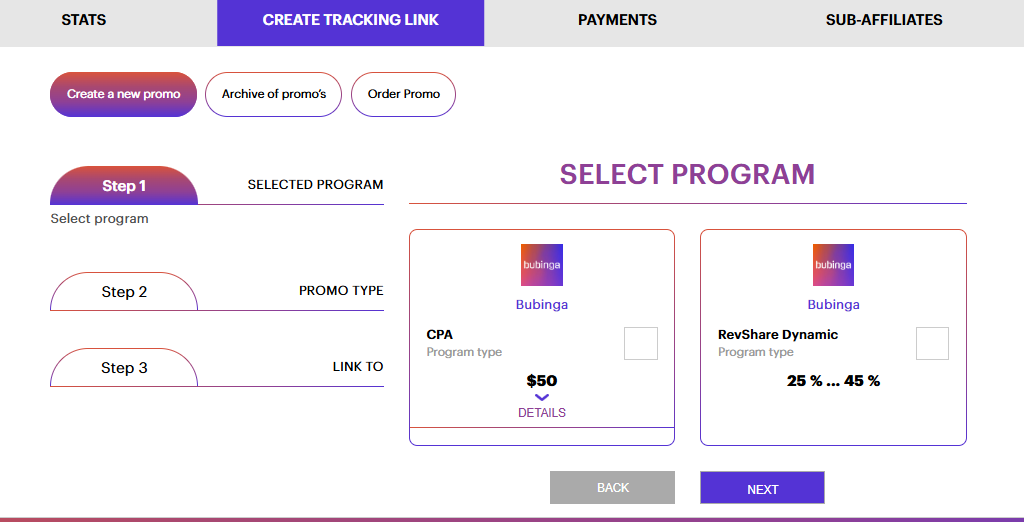Click the Bubinga logo in CPA card
This screenshot has width=1024, height=522.
pyautogui.click(x=541, y=265)
